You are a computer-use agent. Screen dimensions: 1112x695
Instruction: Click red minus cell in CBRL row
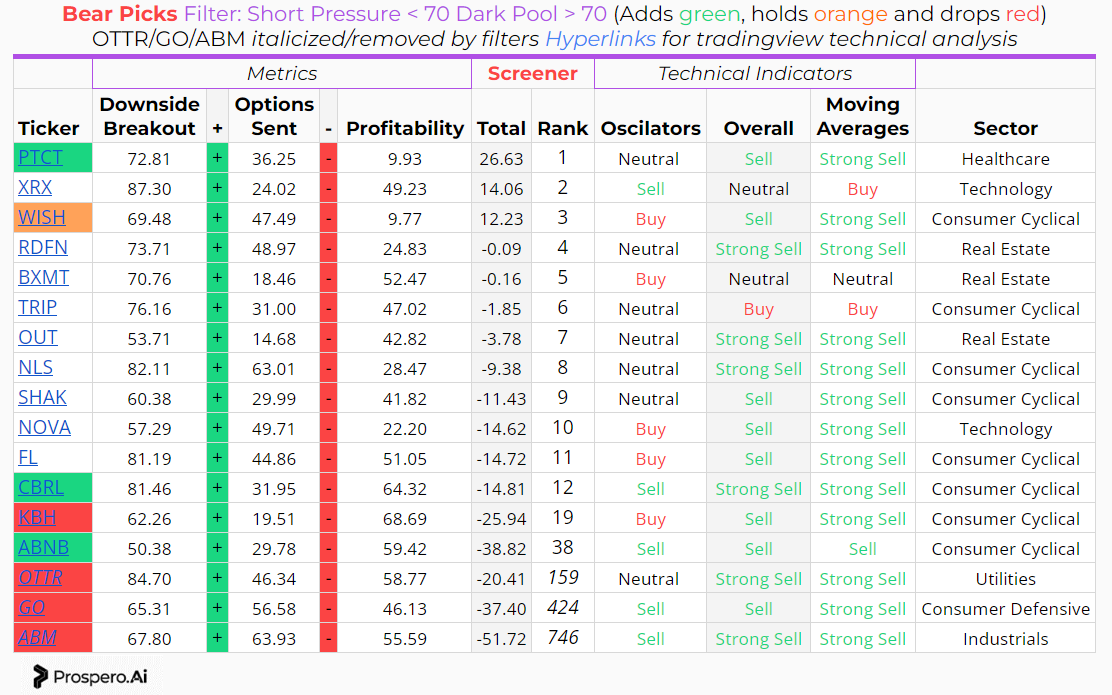click(x=328, y=488)
